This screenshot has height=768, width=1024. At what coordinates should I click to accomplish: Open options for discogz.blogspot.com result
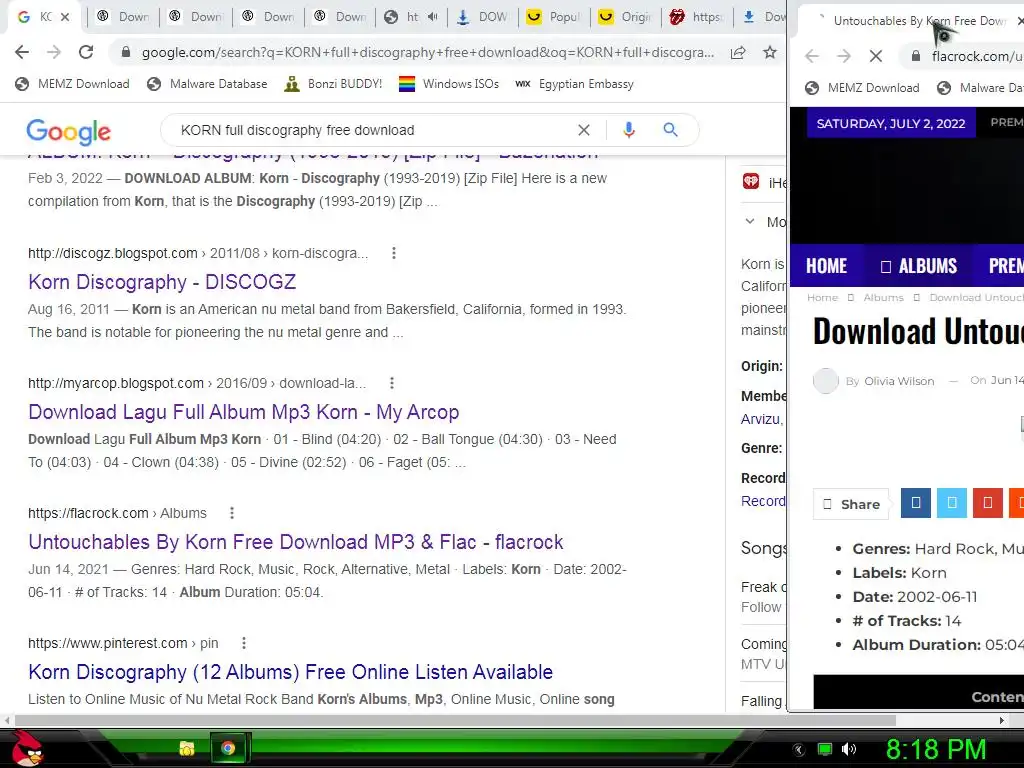(x=393, y=253)
